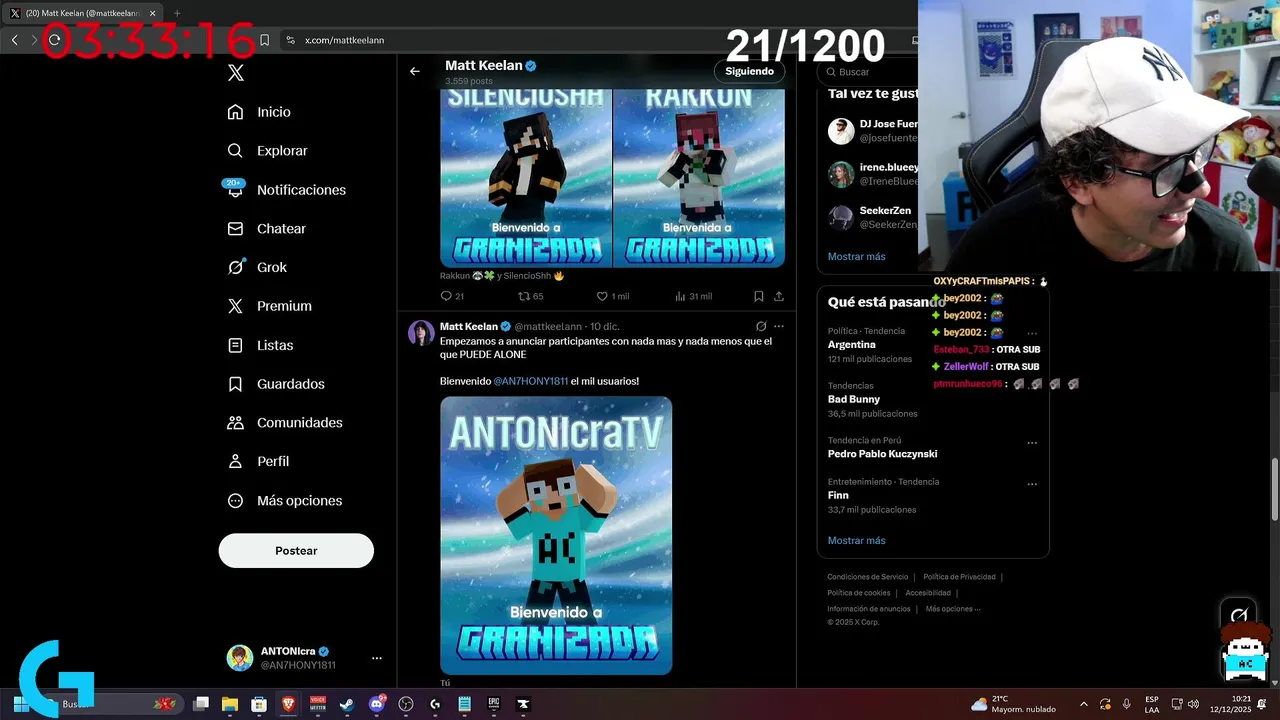This screenshot has height=720, width=1280.
Task: Open the Rakkun welcome image
Action: pos(699,178)
